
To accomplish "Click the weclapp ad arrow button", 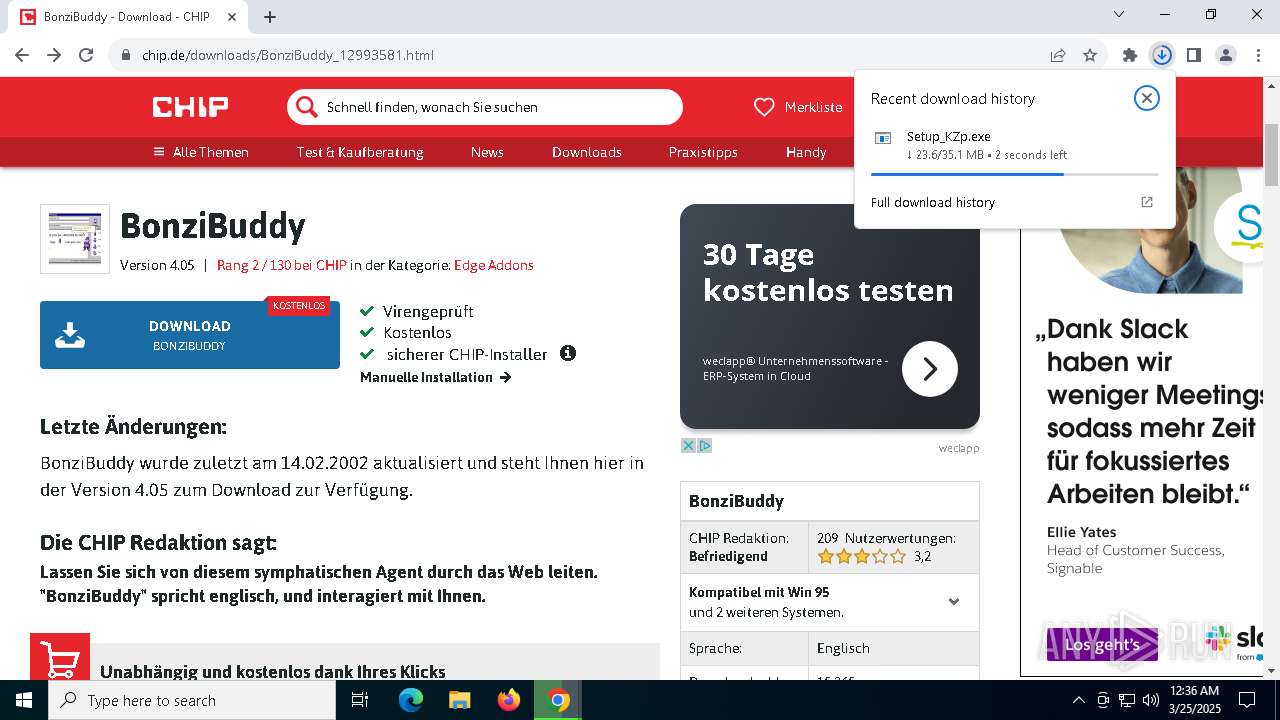I will coord(930,369).
